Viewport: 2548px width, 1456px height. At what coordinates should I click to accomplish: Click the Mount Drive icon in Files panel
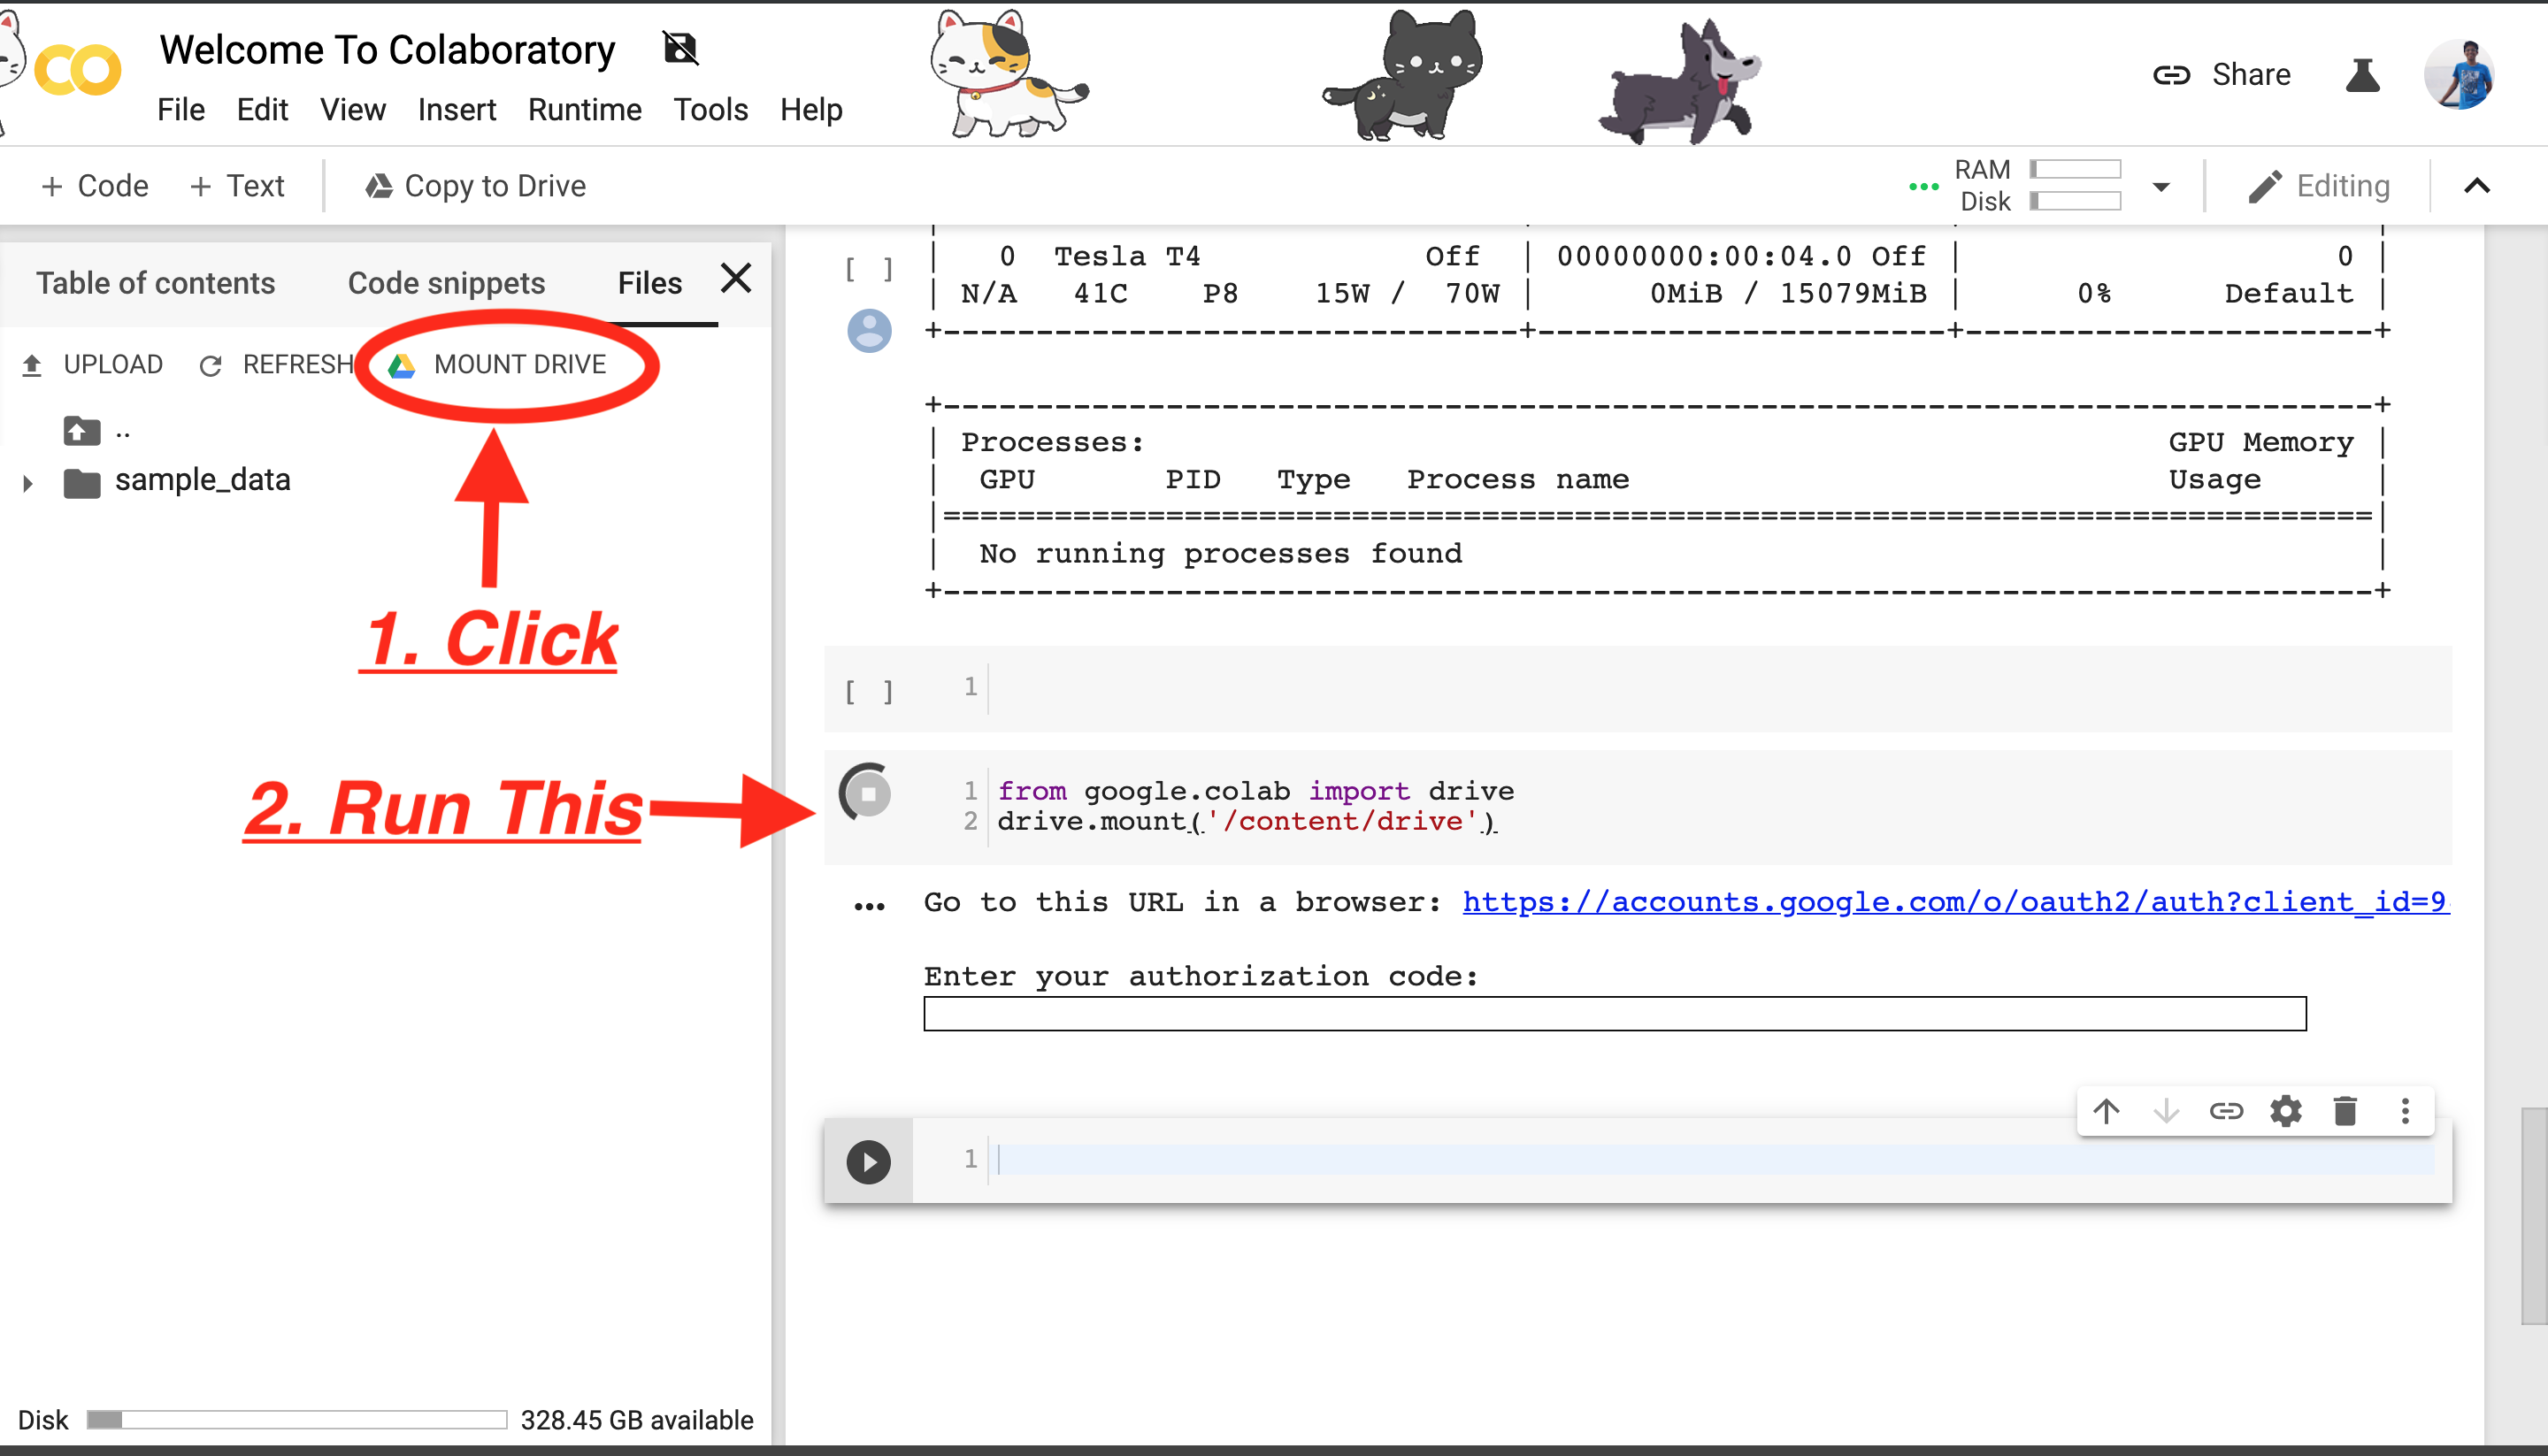(401, 364)
